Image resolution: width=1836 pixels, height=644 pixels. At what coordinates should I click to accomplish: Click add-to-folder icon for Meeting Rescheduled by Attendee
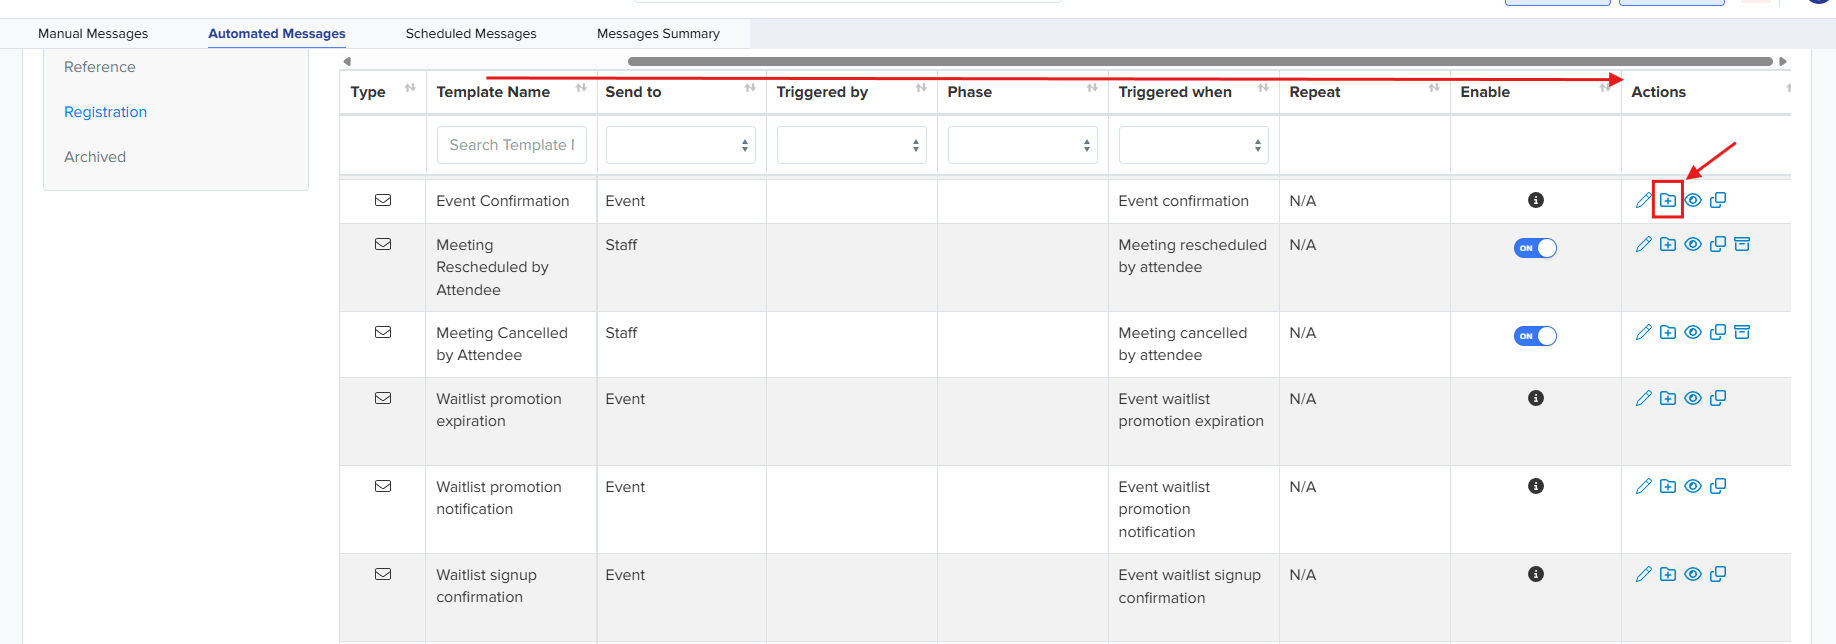click(x=1668, y=244)
